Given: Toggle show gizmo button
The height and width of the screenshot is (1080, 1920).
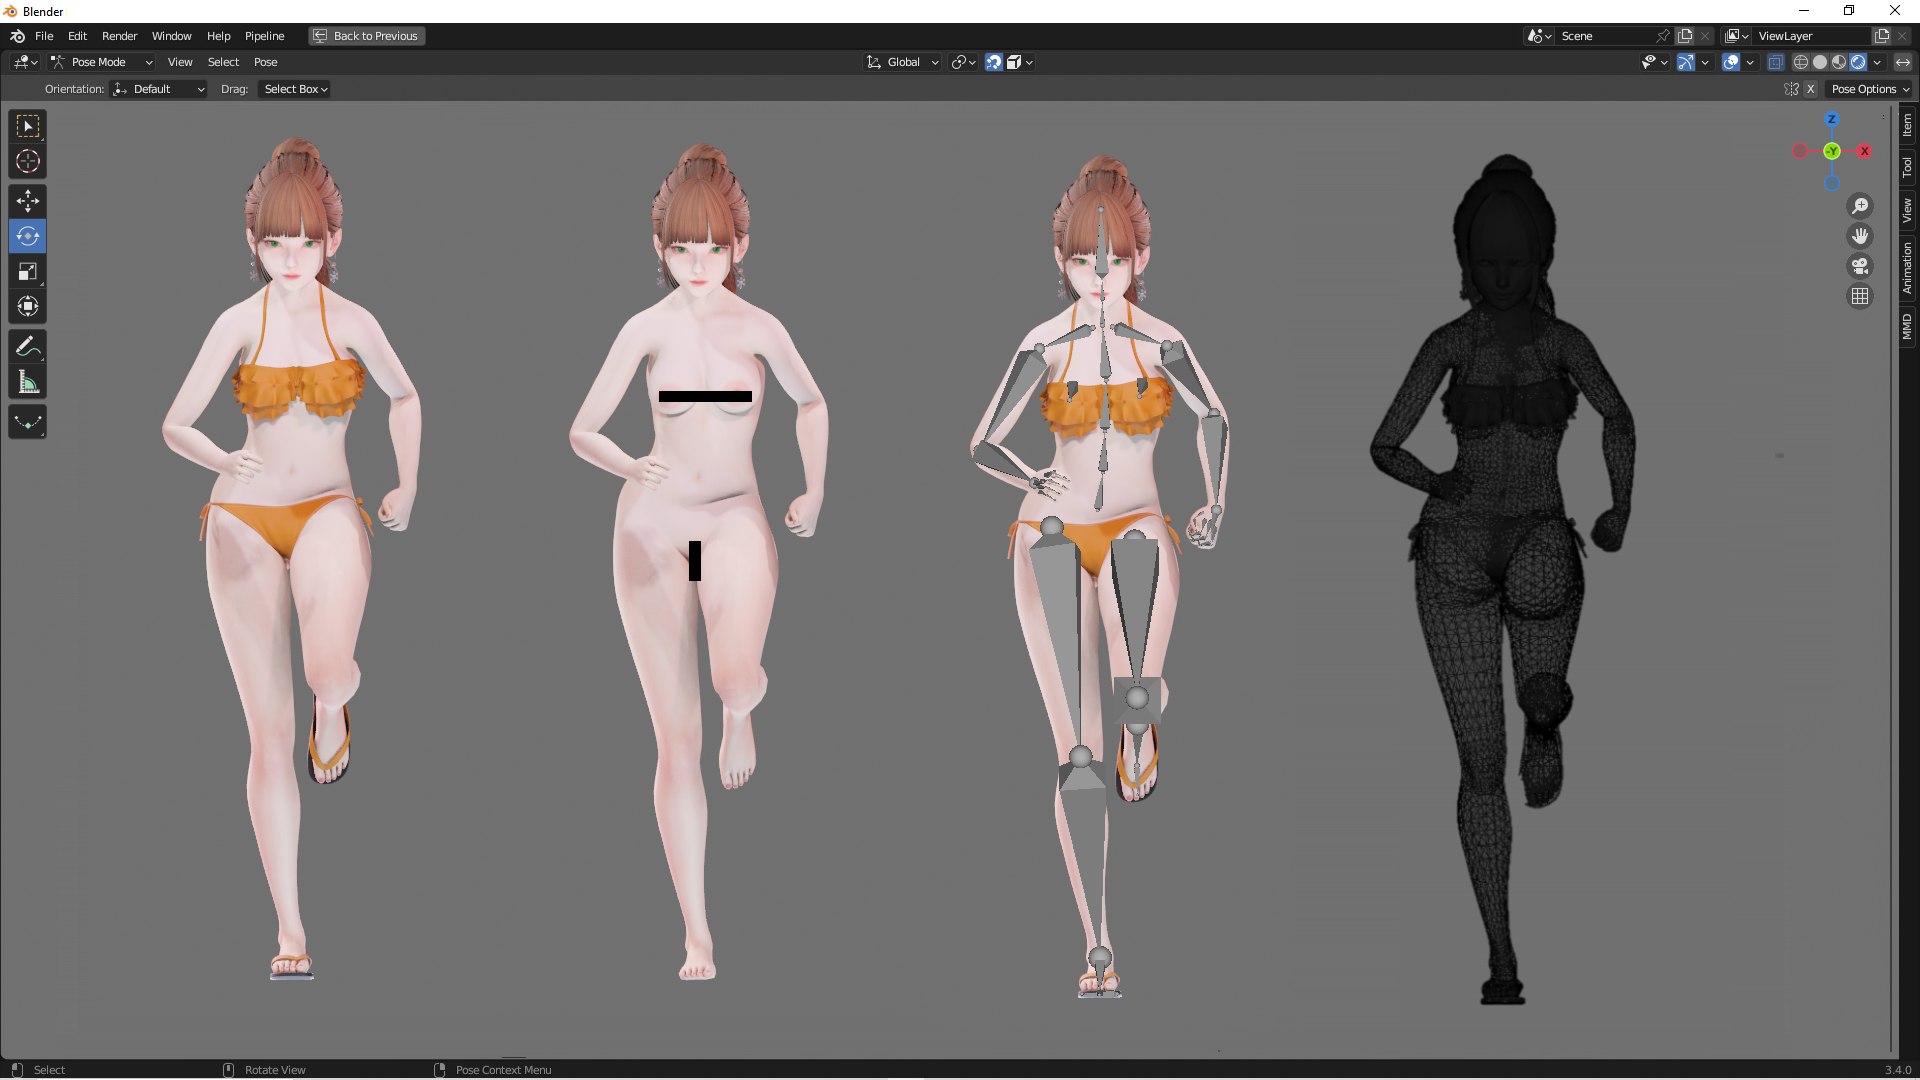Looking at the screenshot, I should [1685, 62].
